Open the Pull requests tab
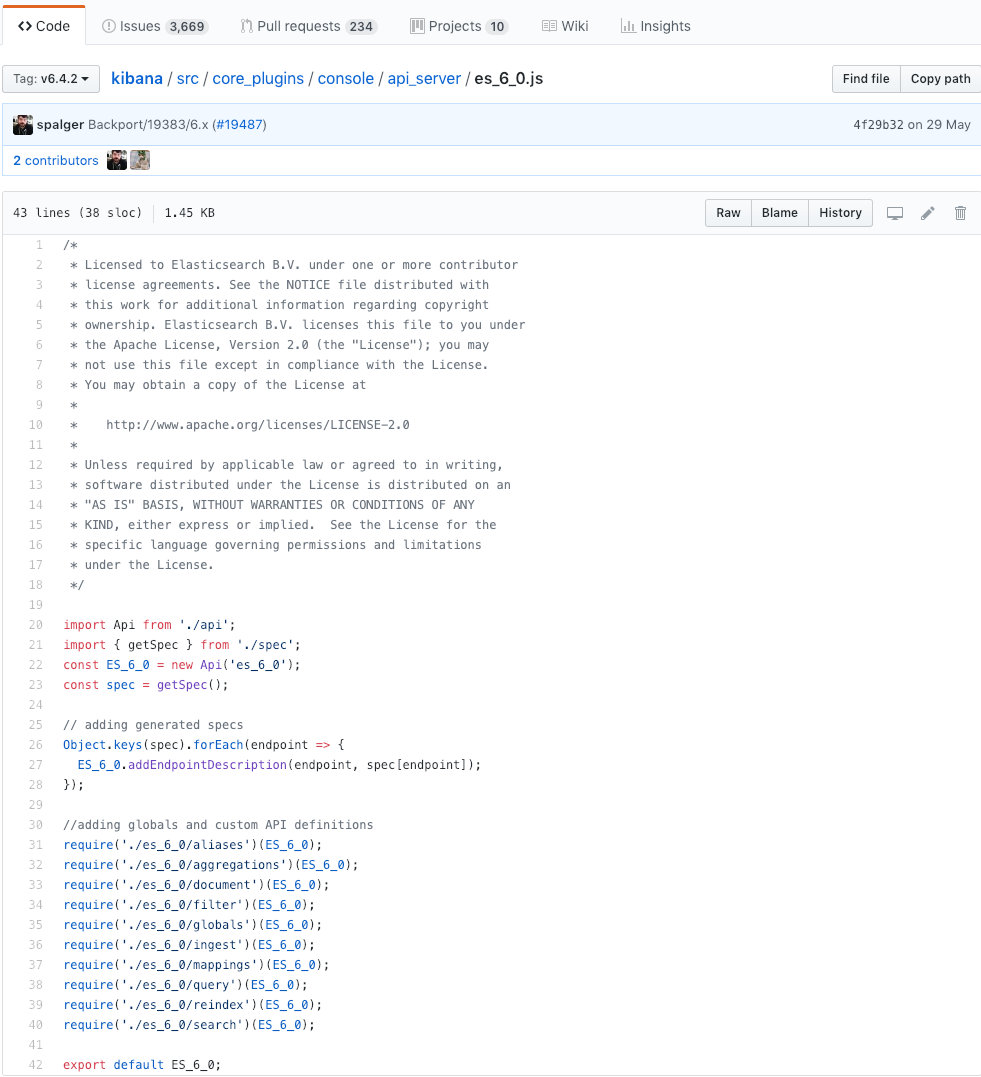Viewport: 981px width, 1077px height. [x=308, y=26]
